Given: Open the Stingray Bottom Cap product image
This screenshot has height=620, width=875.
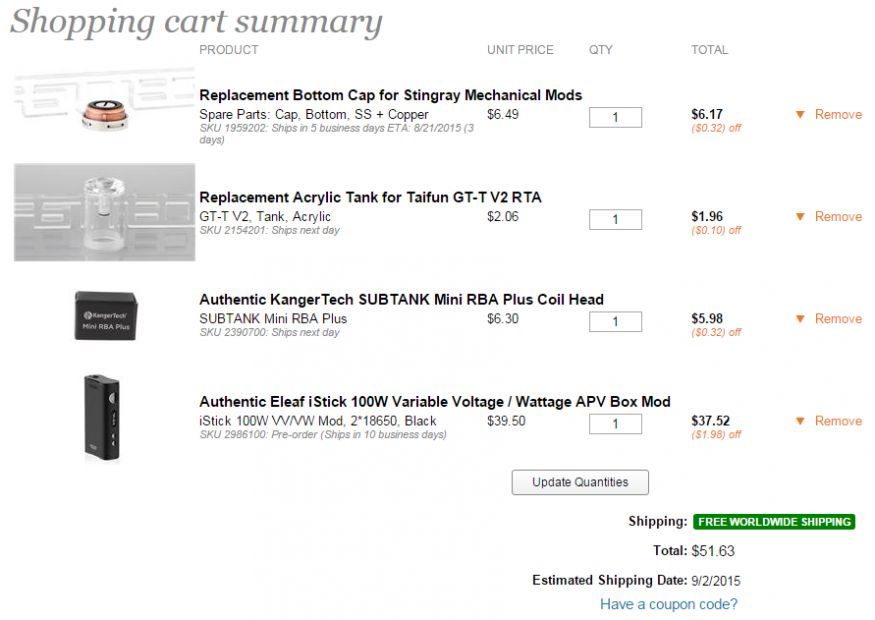Looking at the screenshot, I should pyautogui.click(x=104, y=110).
